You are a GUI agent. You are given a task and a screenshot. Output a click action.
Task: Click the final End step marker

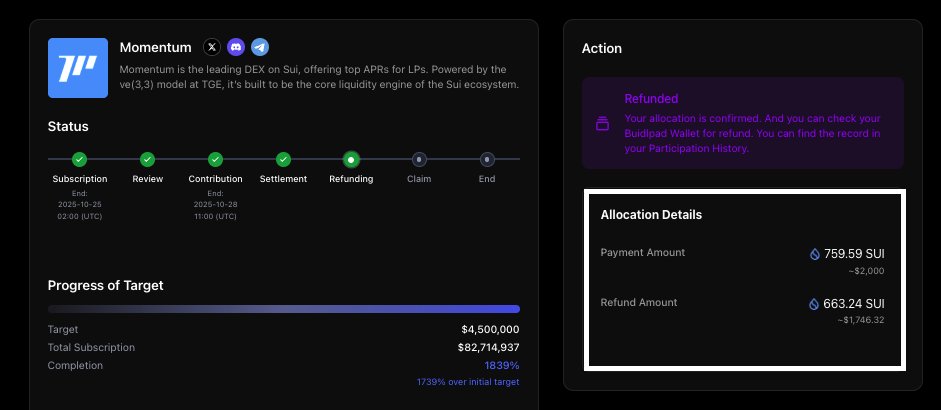coord(486,159)
